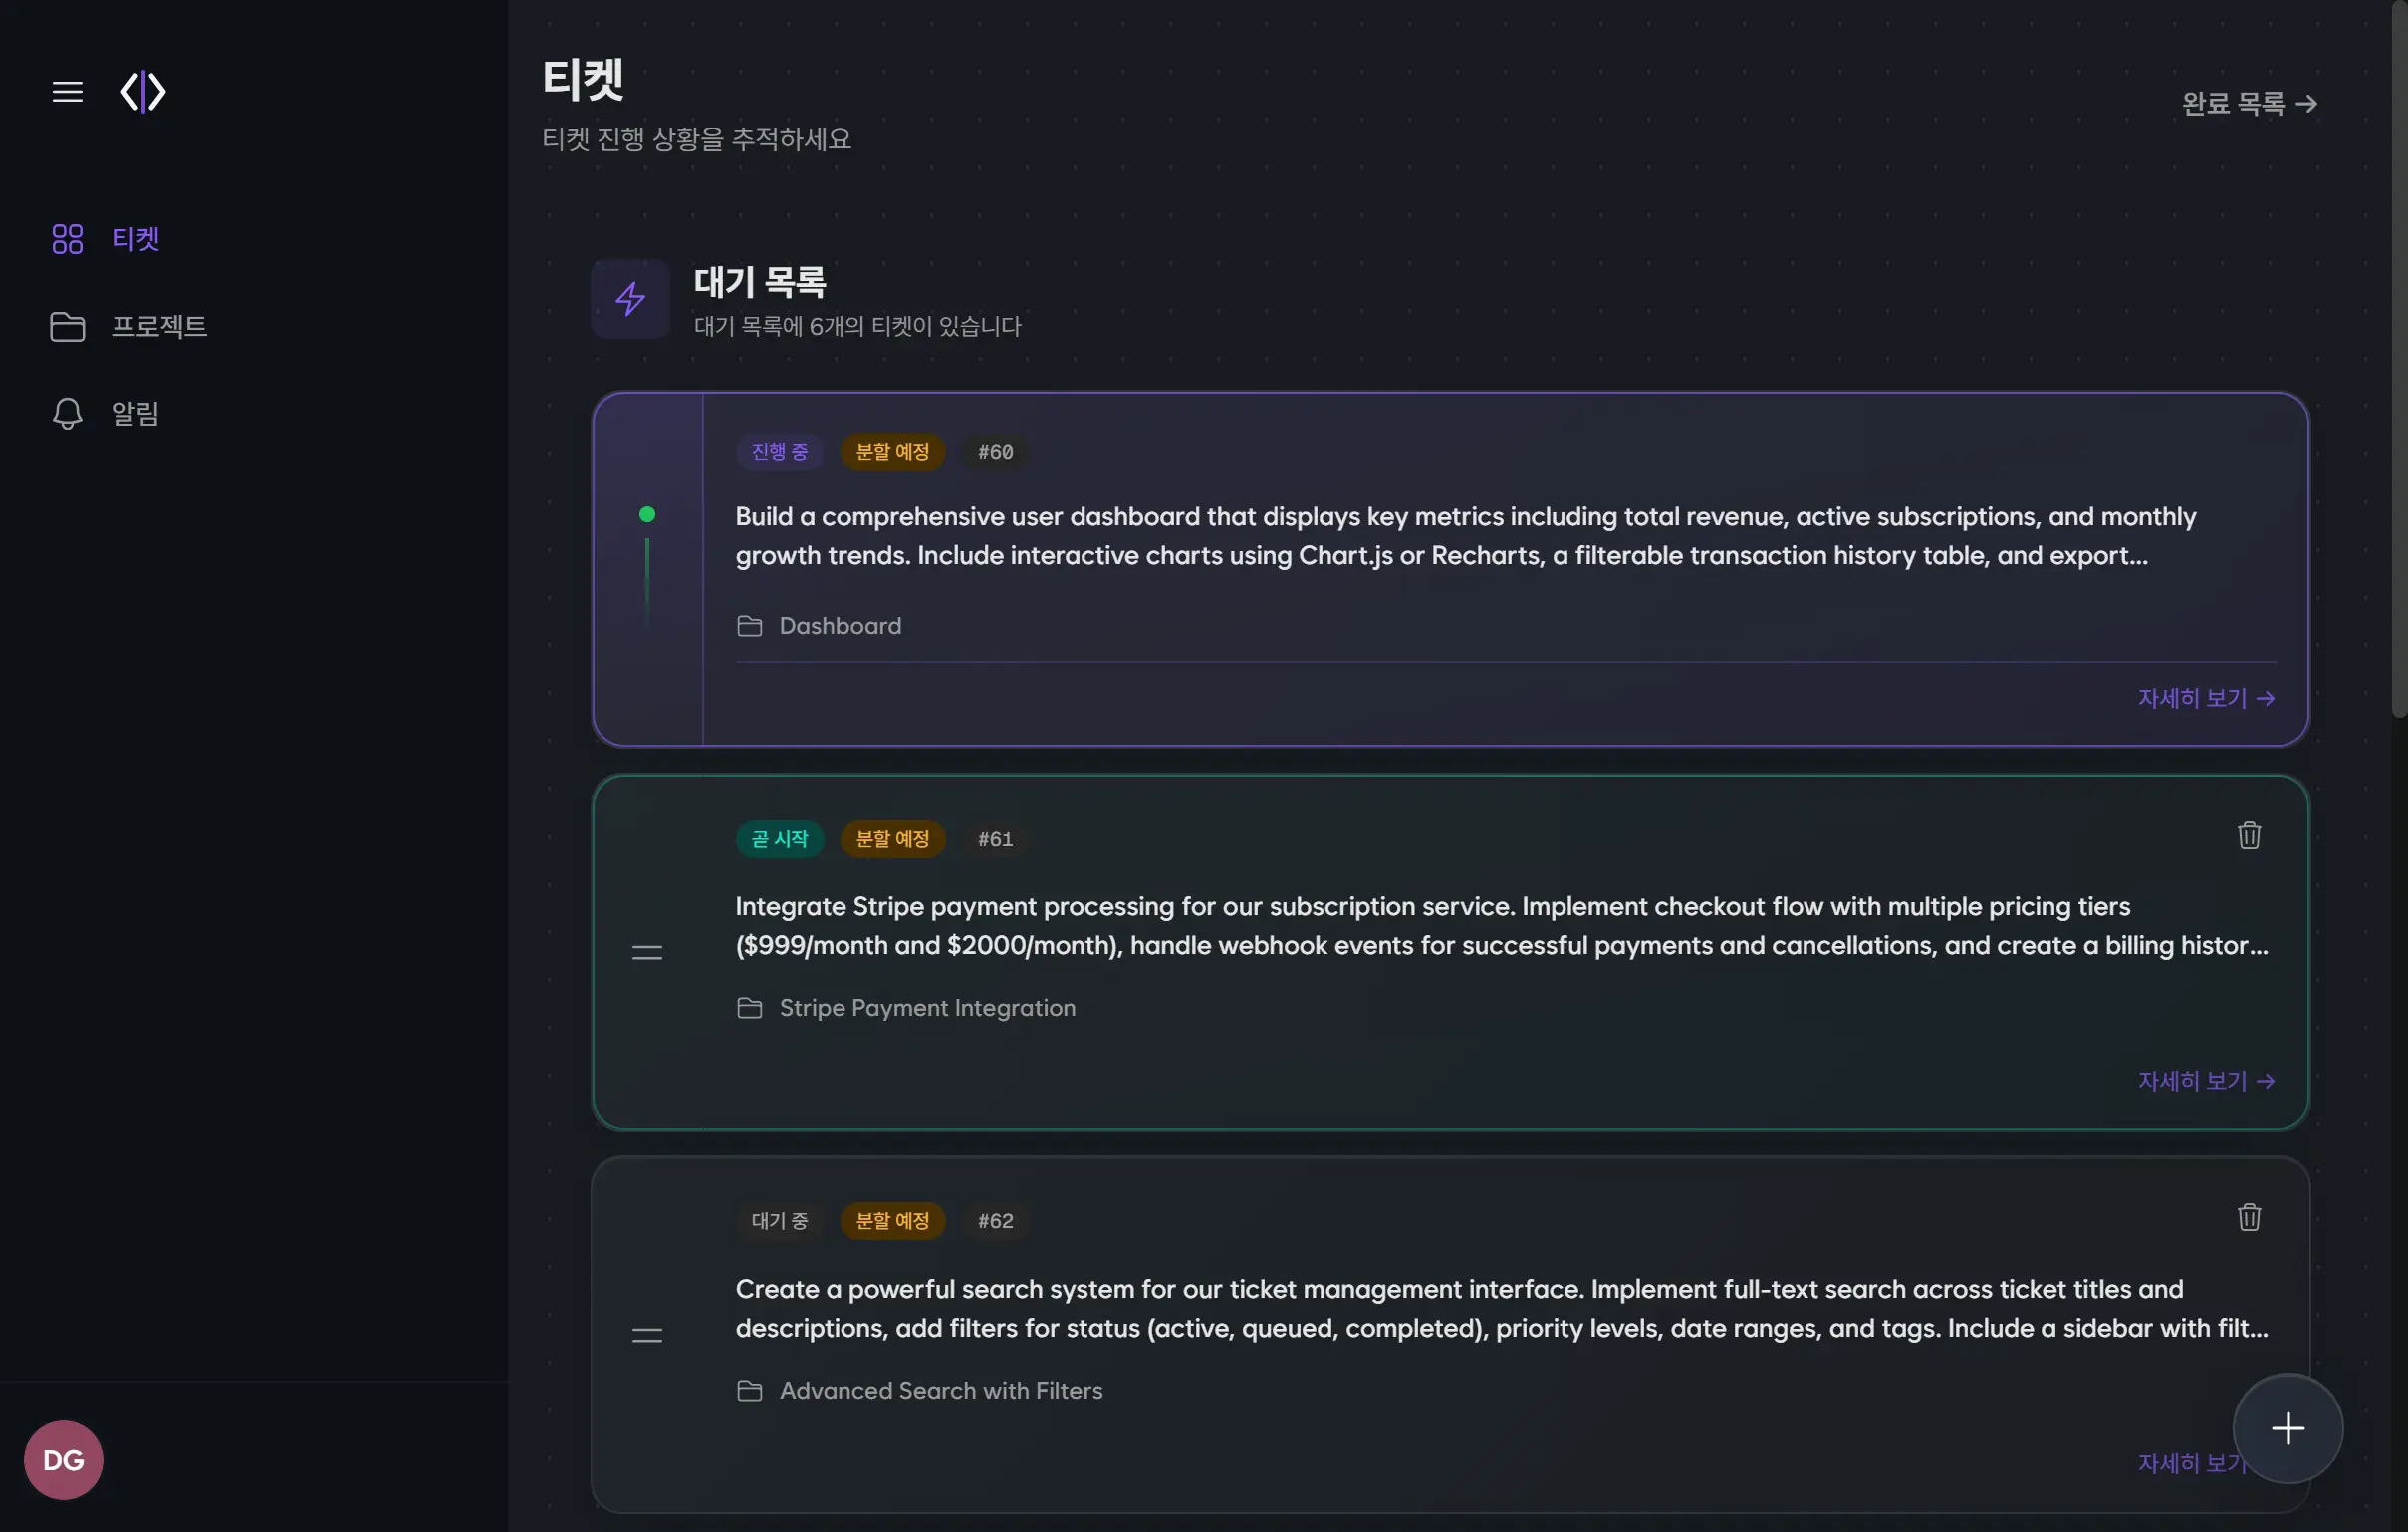
Task: Click the green progress indicator on ticket #60
Action: pyautogui.click(x=648, y=514)
